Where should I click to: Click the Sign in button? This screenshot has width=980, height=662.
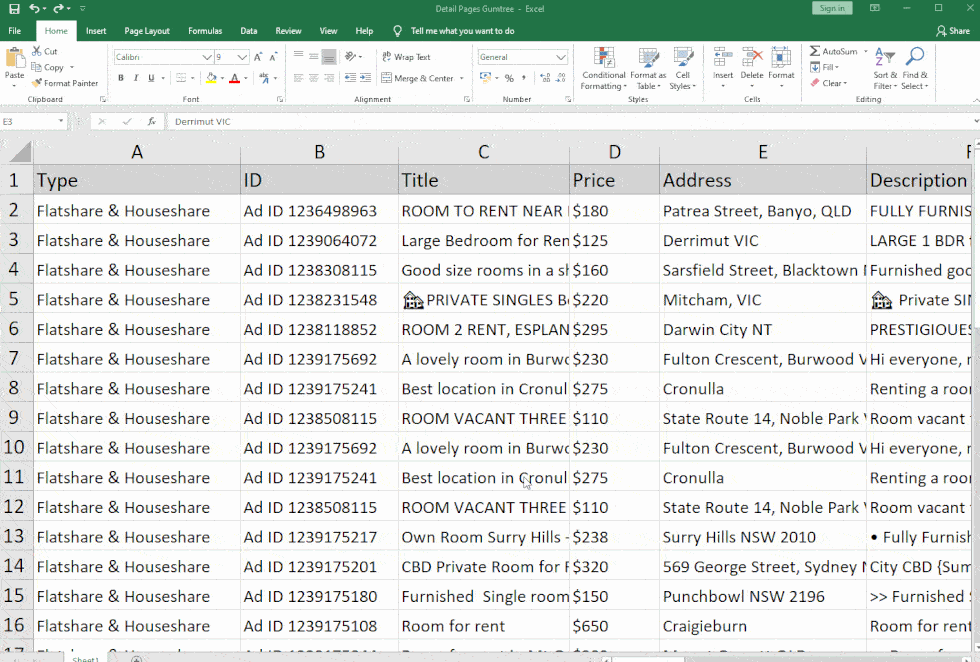[831, 8]
